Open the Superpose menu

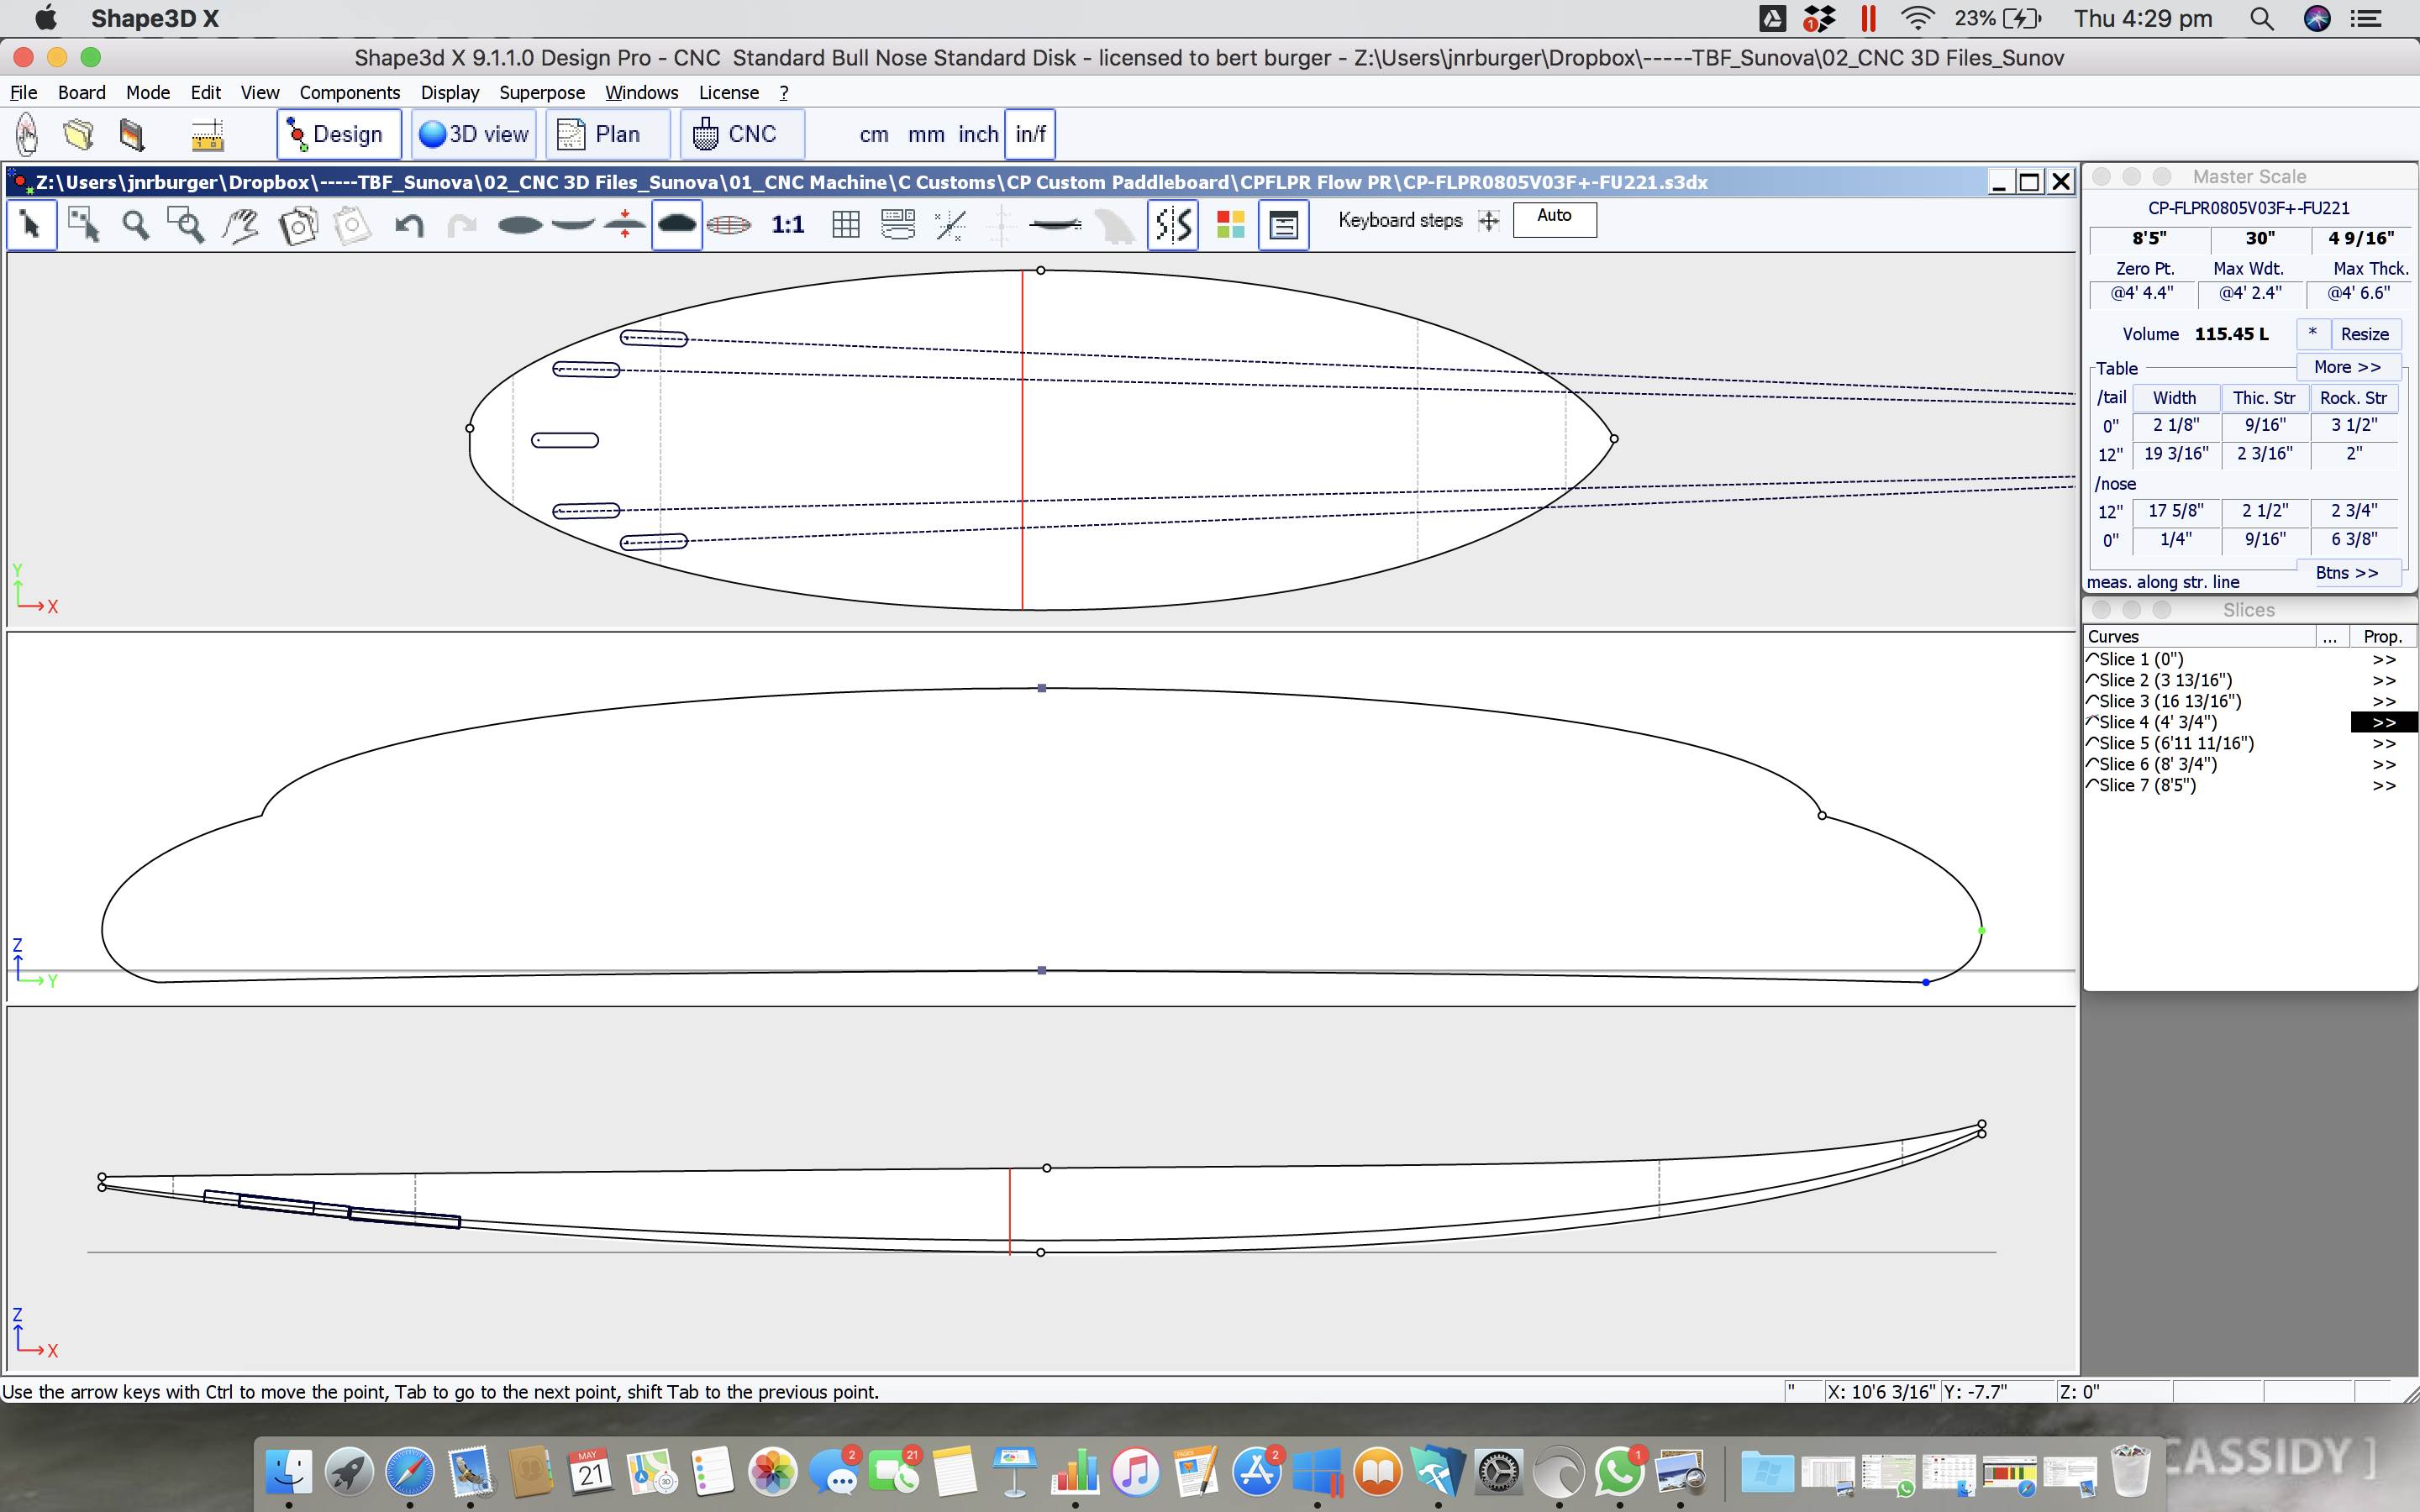pyautogui.click(x=542, y=92)
